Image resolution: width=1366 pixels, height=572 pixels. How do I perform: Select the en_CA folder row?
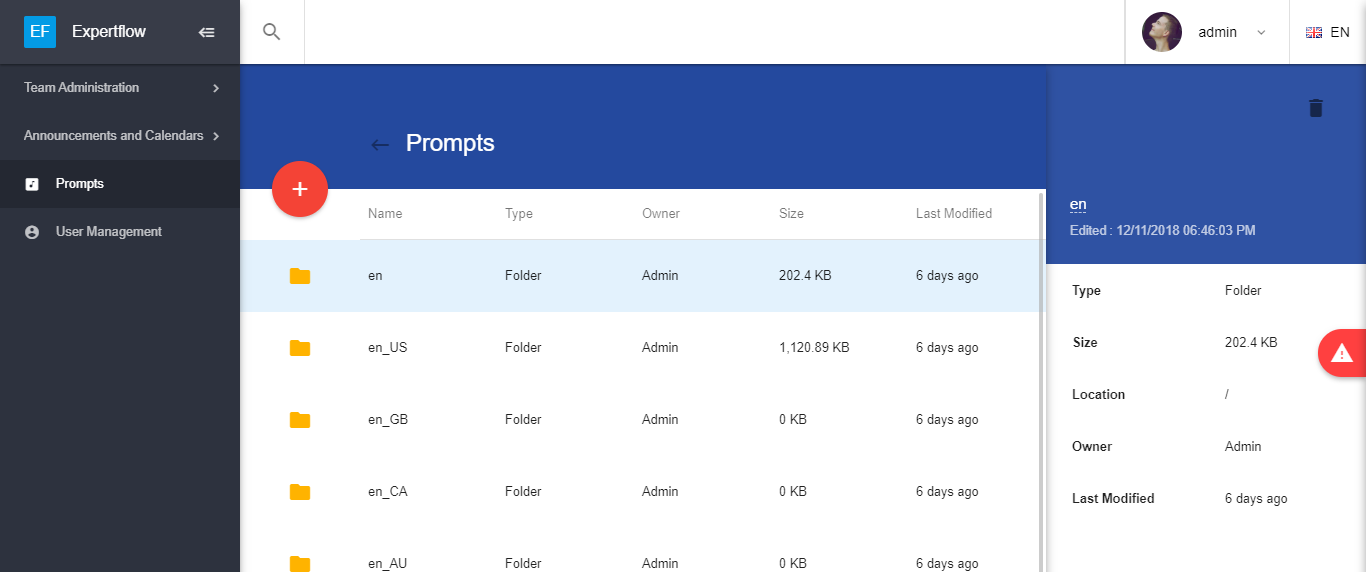(640, 492)
